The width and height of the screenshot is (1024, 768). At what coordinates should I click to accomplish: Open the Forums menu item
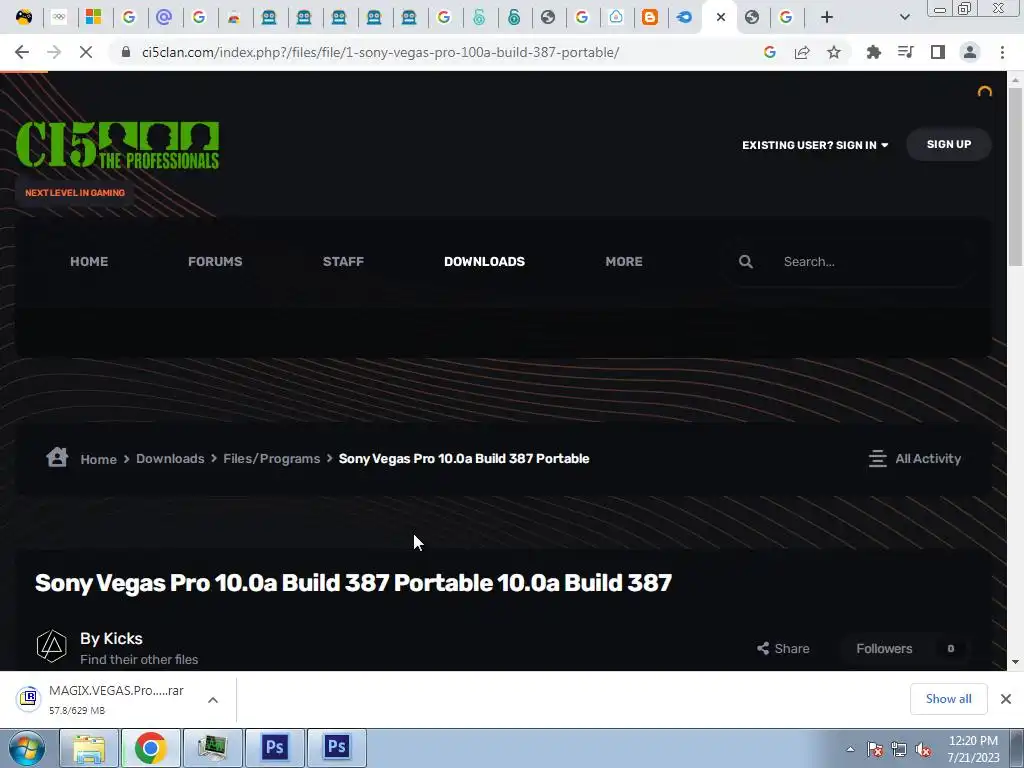click(215, 261)
